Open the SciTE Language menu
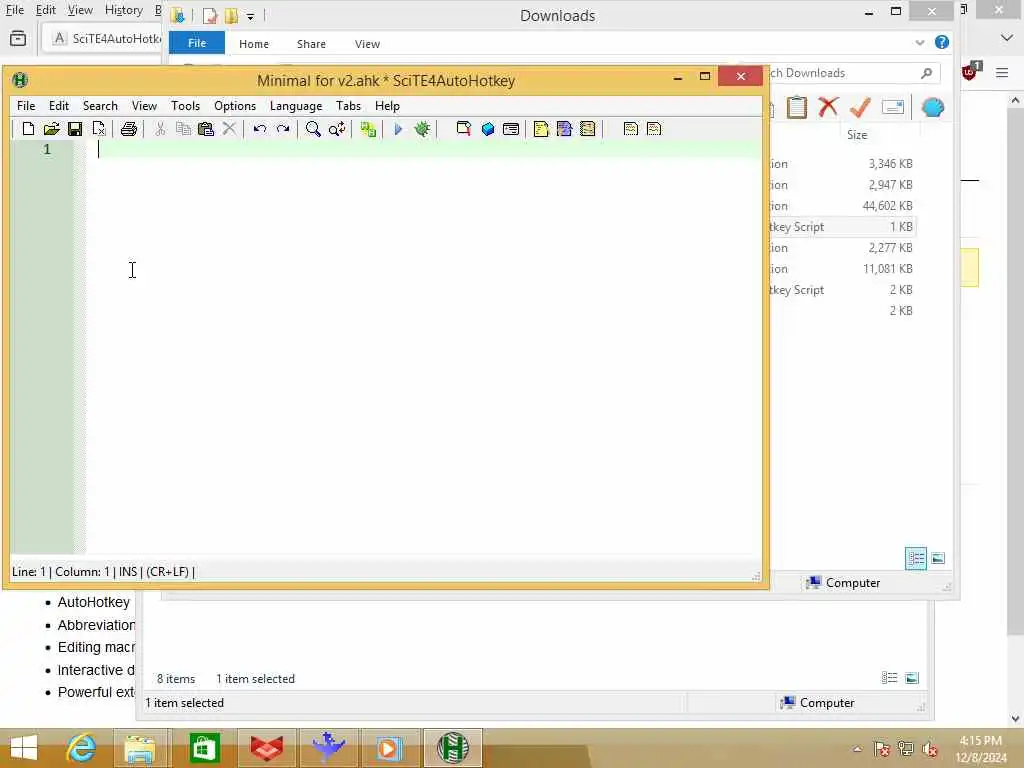Screen dimensions: 1024x768 pos(296,106)
